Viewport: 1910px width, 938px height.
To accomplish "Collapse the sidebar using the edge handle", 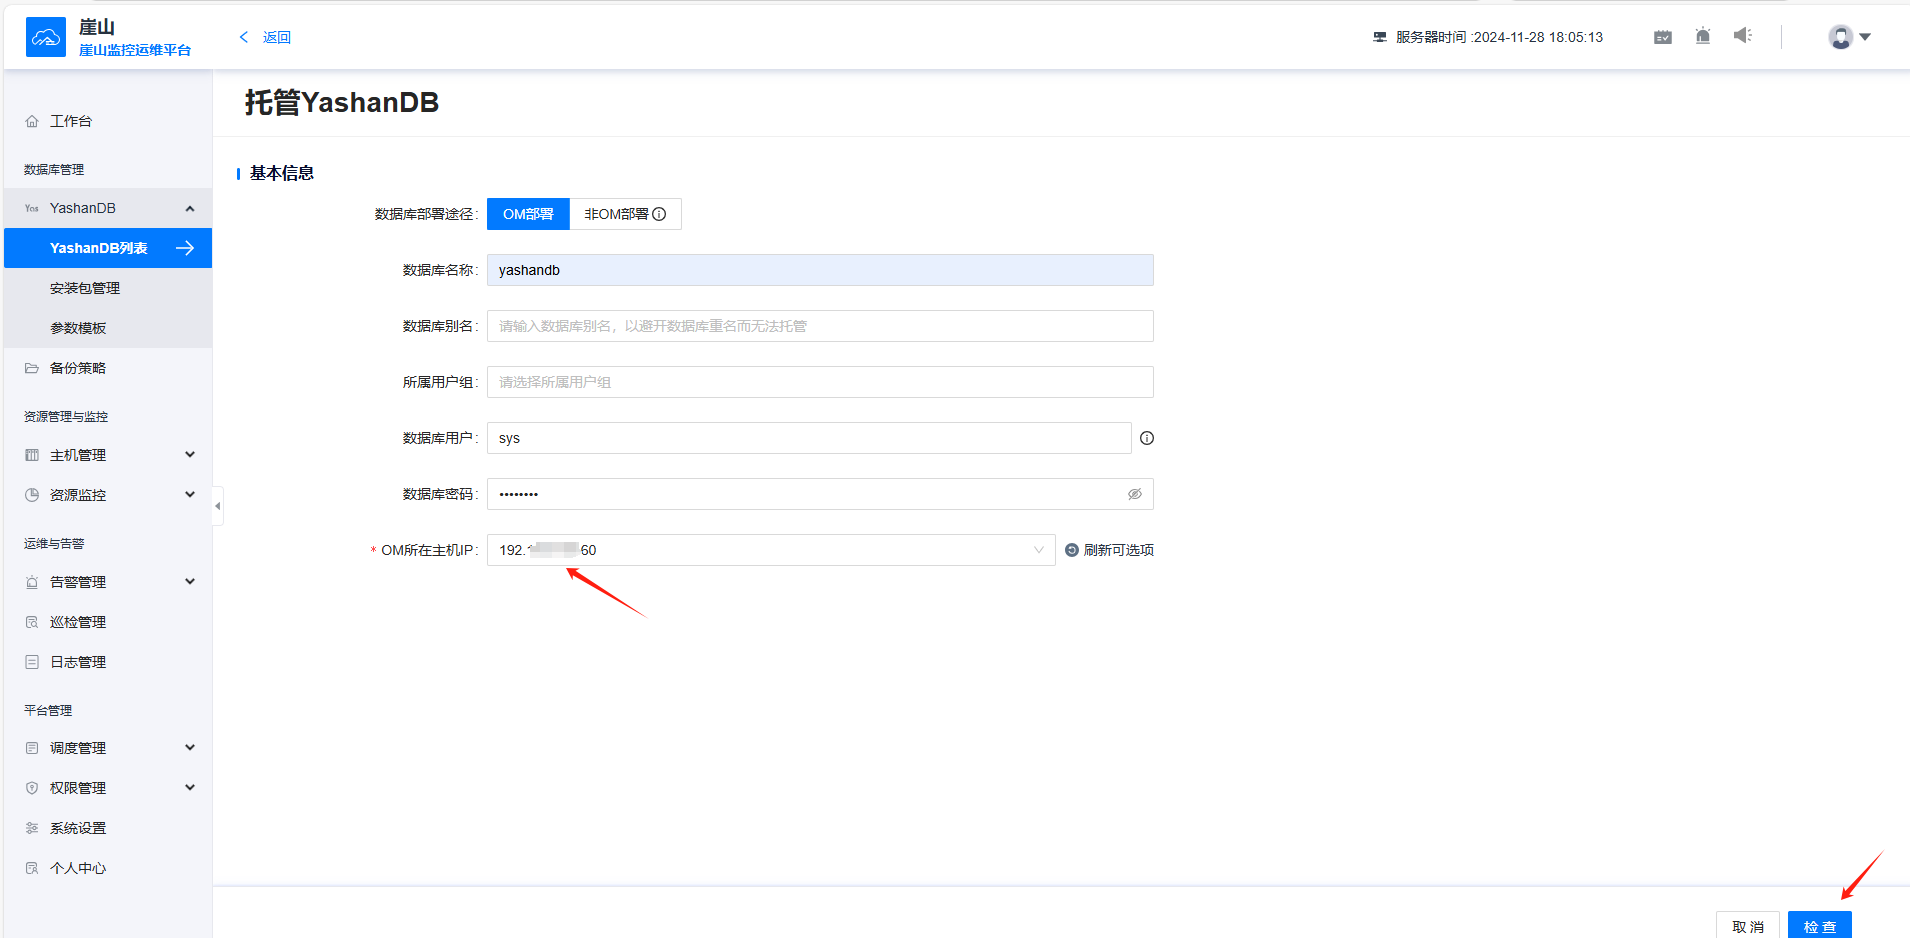I will (217, 506).
